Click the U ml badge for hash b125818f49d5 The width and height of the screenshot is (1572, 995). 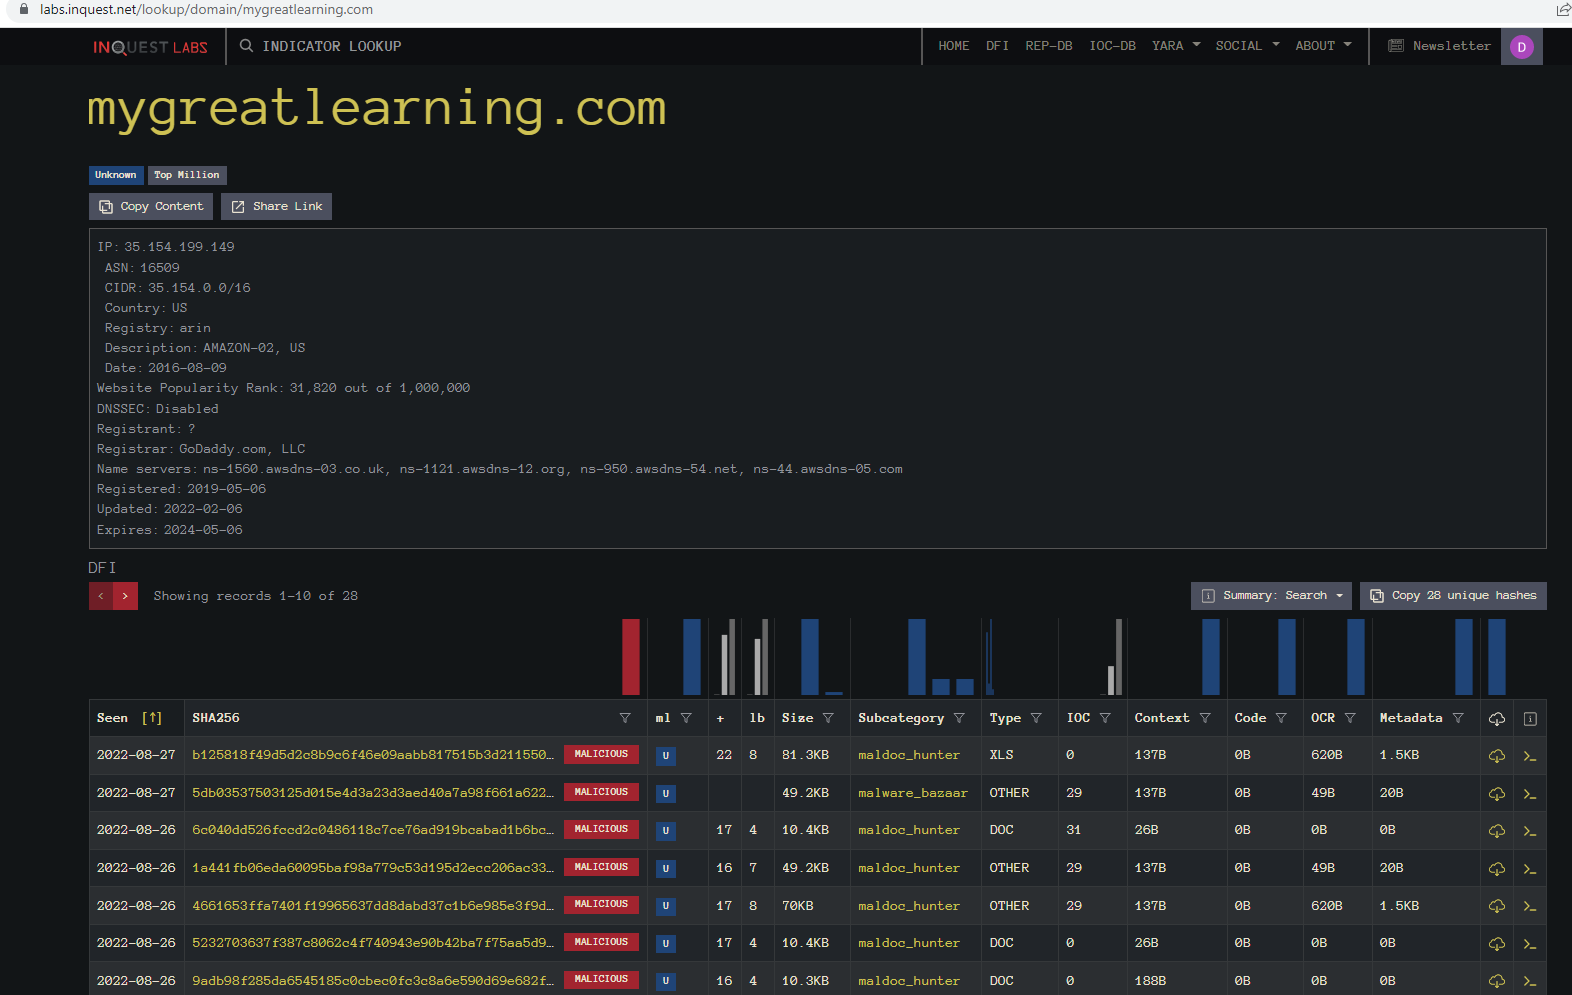tap(666, 756)
